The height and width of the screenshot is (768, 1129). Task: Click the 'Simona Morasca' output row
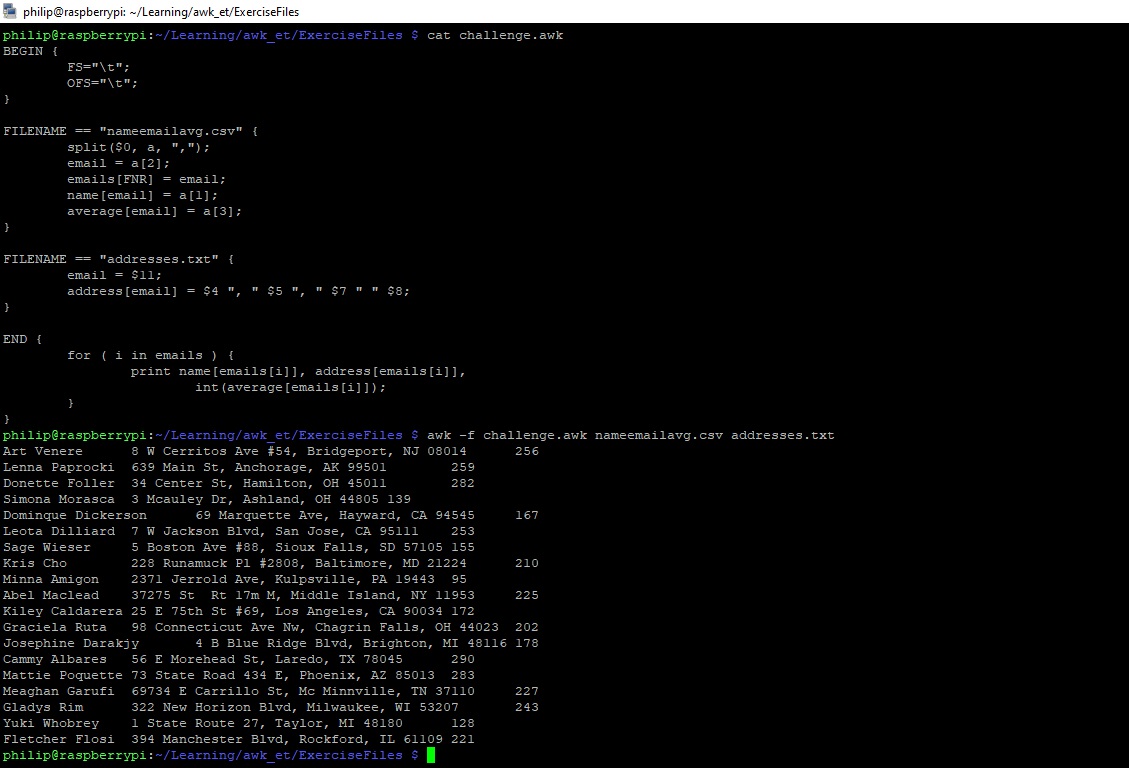pyautogui.click(x=207, y=499)
